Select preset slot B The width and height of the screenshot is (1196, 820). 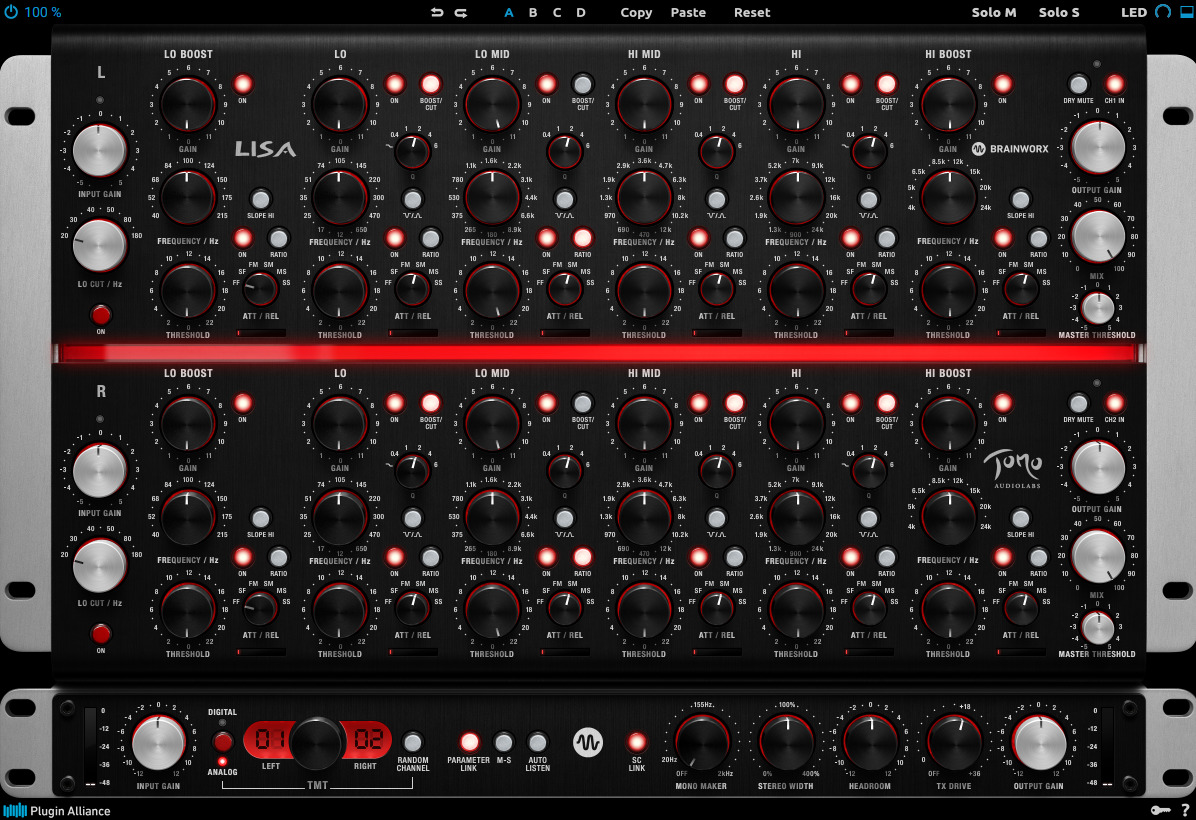point(533,12)
